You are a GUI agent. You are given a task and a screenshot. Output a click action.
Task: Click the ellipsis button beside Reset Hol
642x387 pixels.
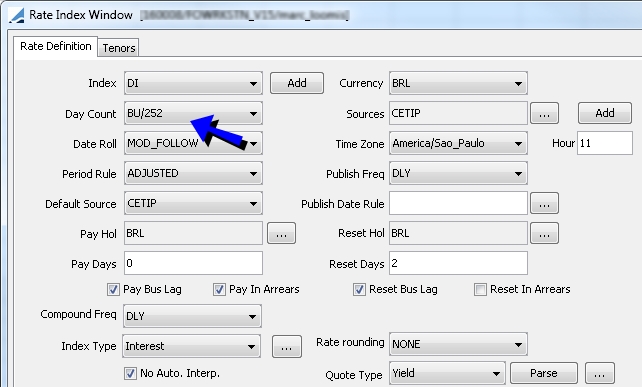(544, 233)
